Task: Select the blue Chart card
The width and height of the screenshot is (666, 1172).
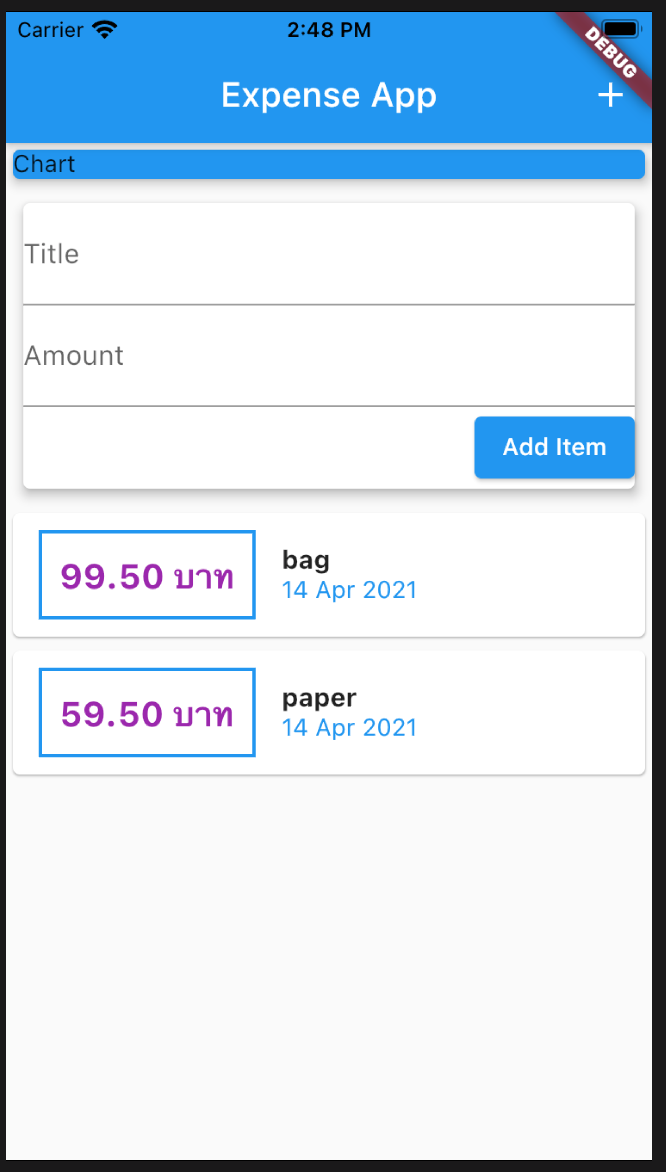Action: point(328,164)
